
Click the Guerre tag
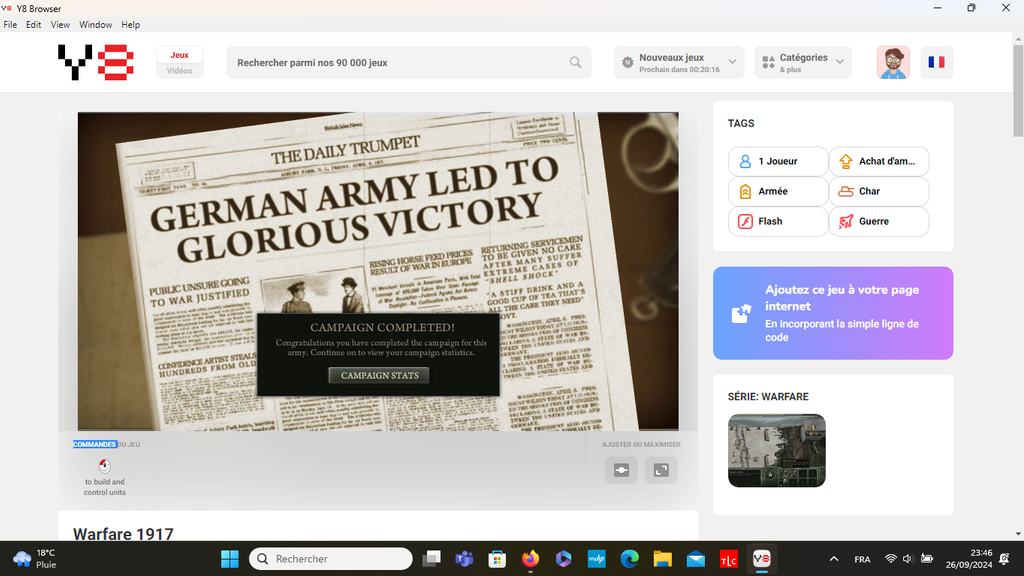click(x=878, y=221)
